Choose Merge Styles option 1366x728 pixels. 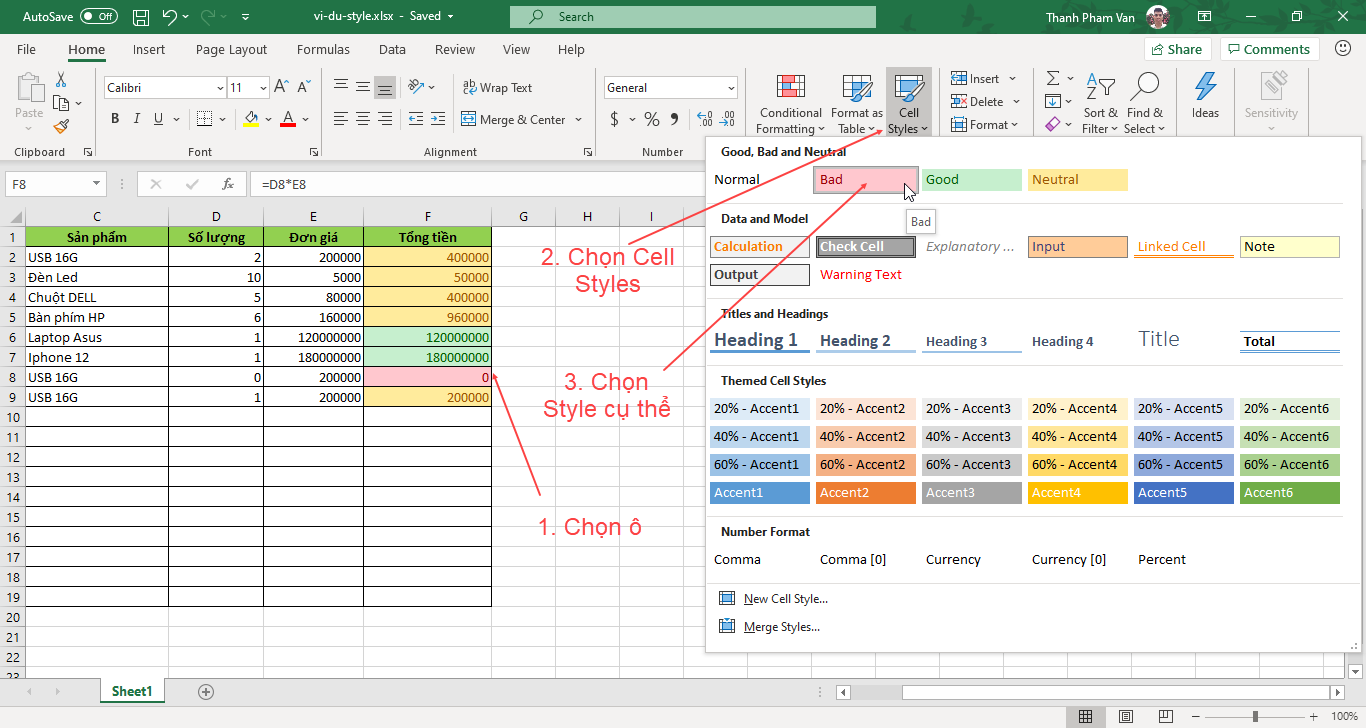770,626
